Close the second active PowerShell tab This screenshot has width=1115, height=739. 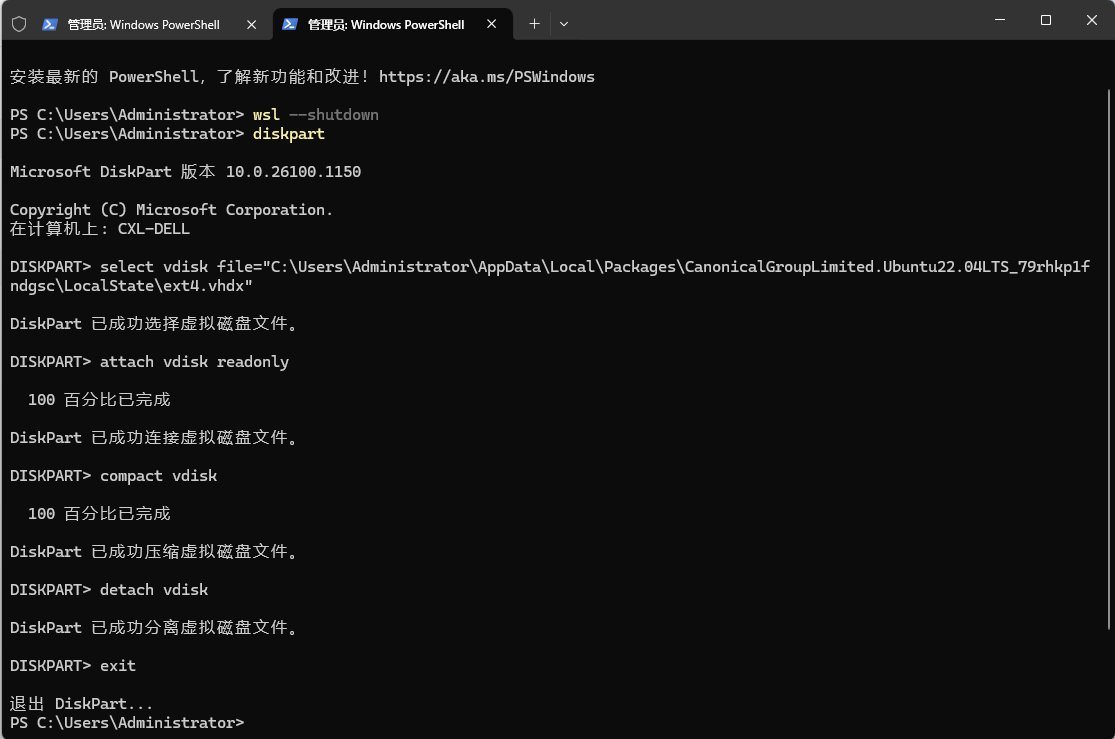[x=491, y=24]
